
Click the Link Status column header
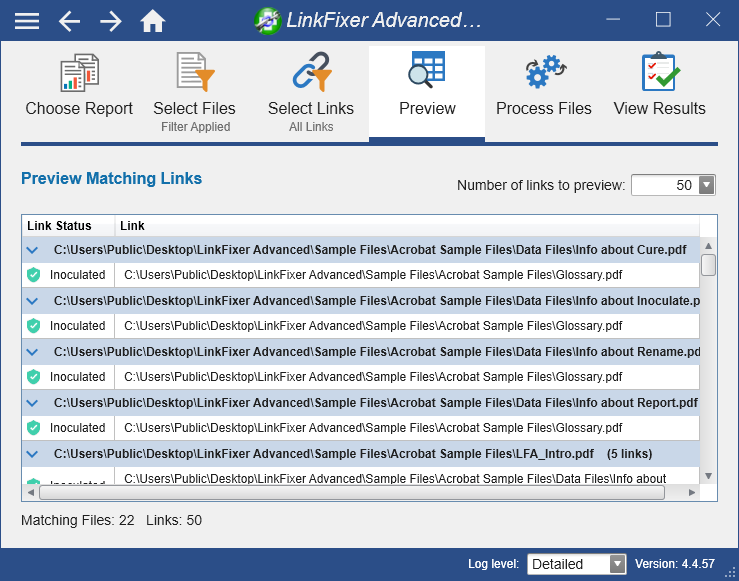coord(68,226)
